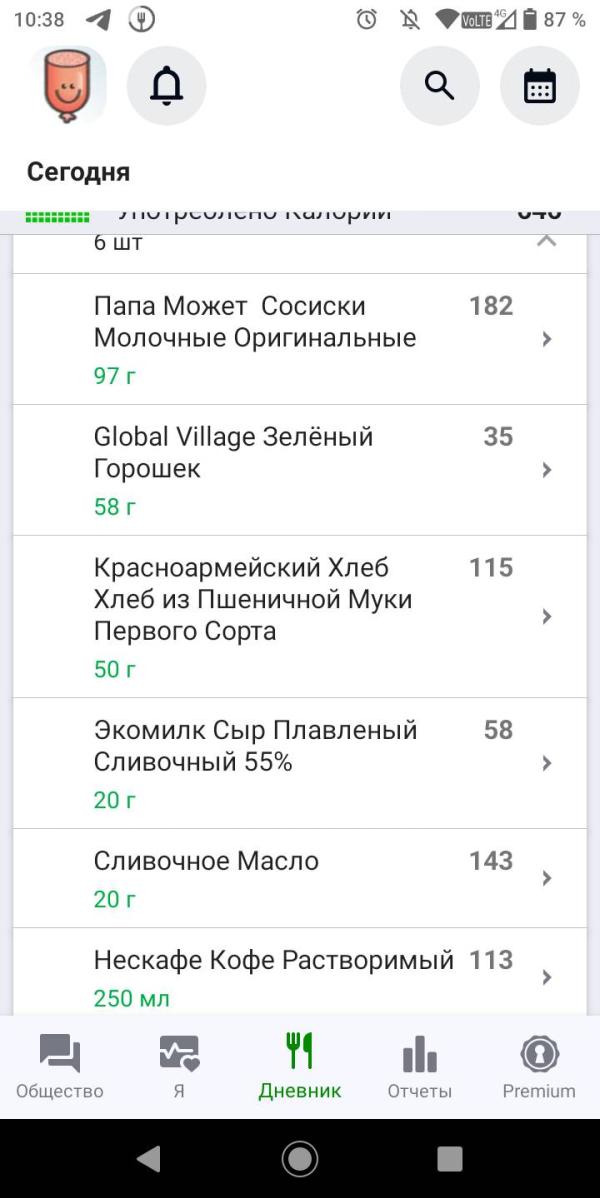Open the calendar date picker icon
This screenshot has width=600, height=1198.
point(540,86)
